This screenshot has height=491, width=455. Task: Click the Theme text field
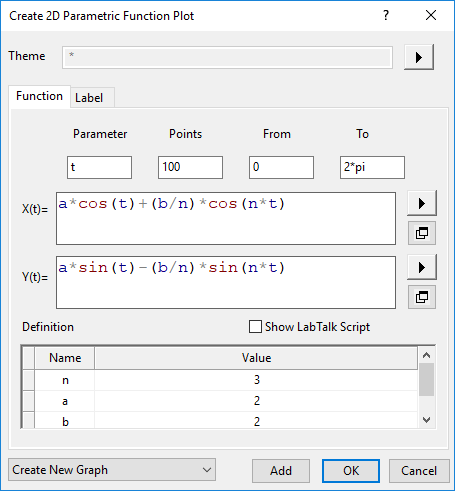[x=227, y=58]
